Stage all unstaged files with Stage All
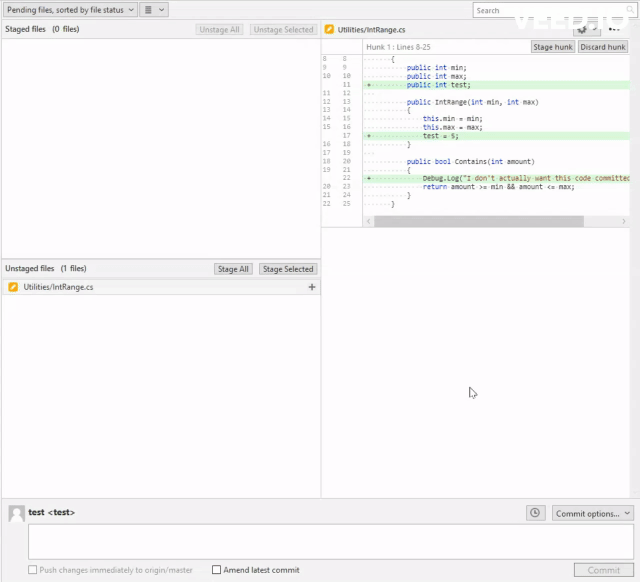The height and width of the screenshot is (582, 640). (233, 269)
